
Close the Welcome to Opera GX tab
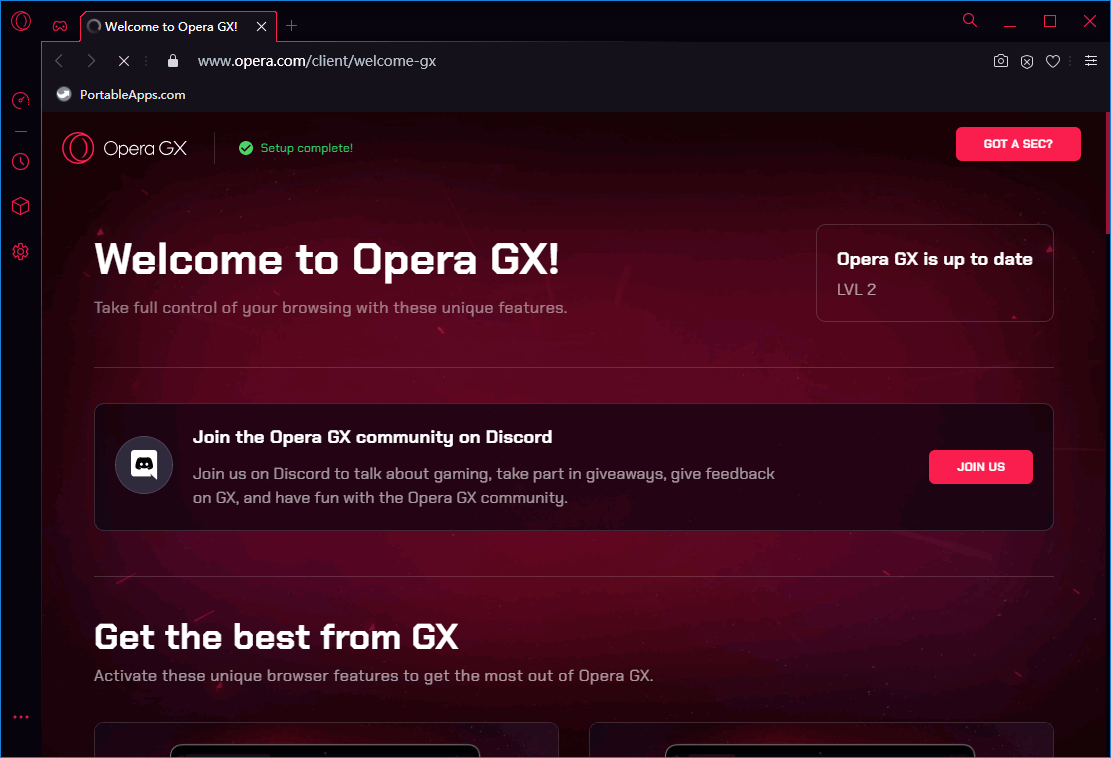[261, 26]
